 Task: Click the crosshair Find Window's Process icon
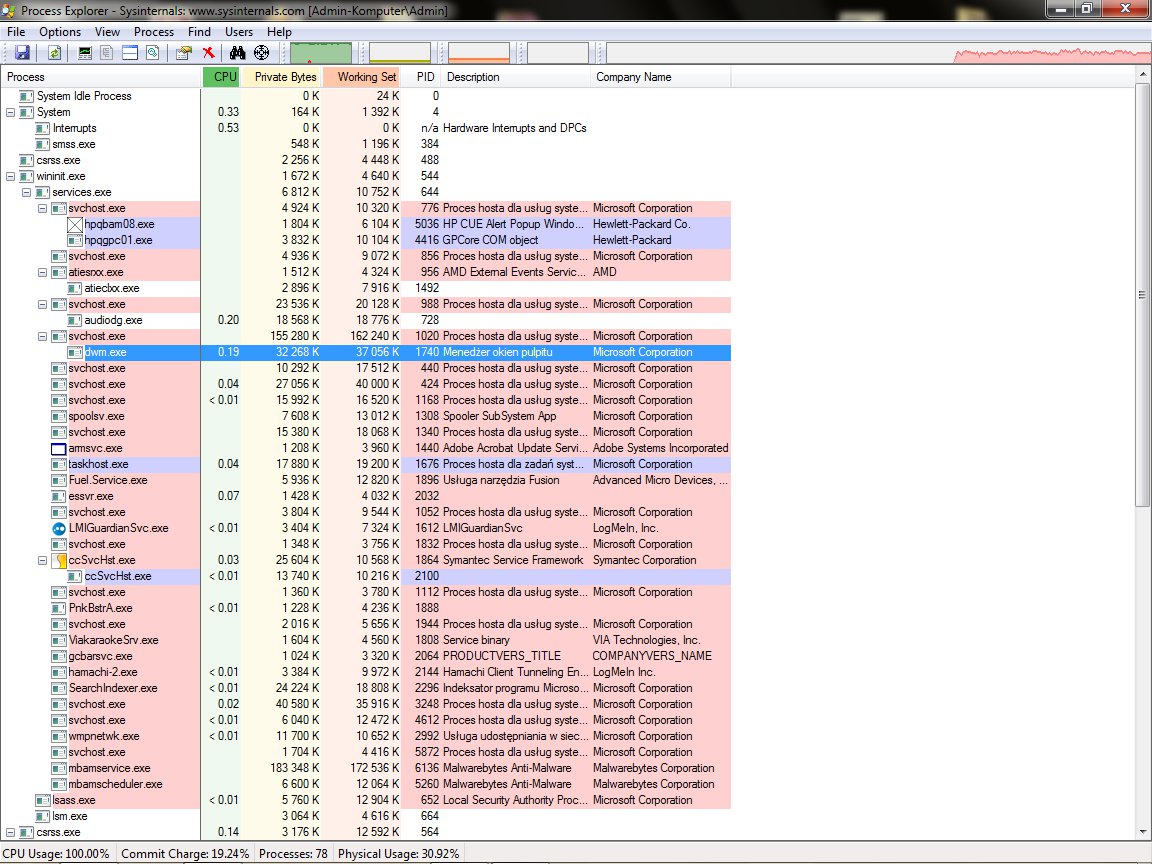coord(262,53)
